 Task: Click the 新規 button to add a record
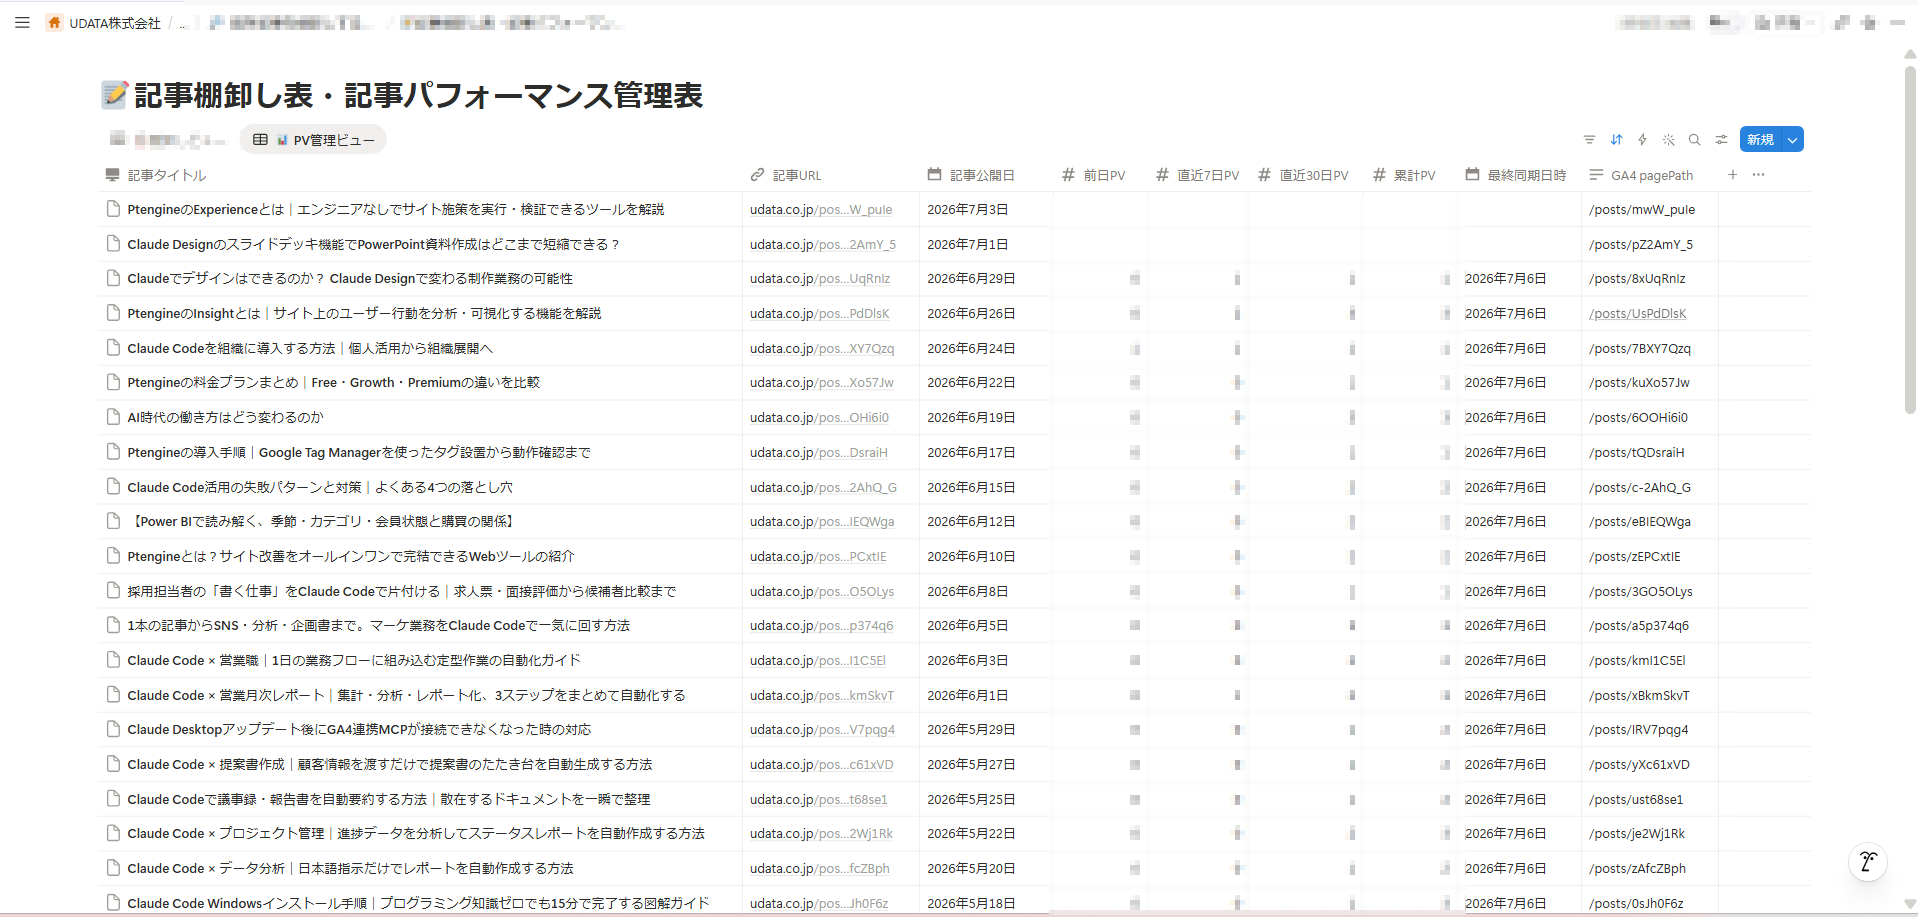tap(1761, 140)
